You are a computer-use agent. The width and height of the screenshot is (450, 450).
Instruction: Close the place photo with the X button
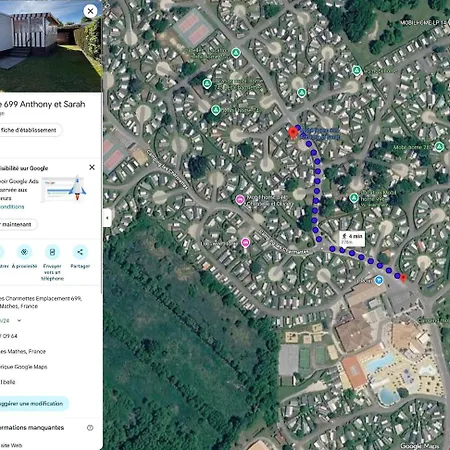[x=90, y=11]
